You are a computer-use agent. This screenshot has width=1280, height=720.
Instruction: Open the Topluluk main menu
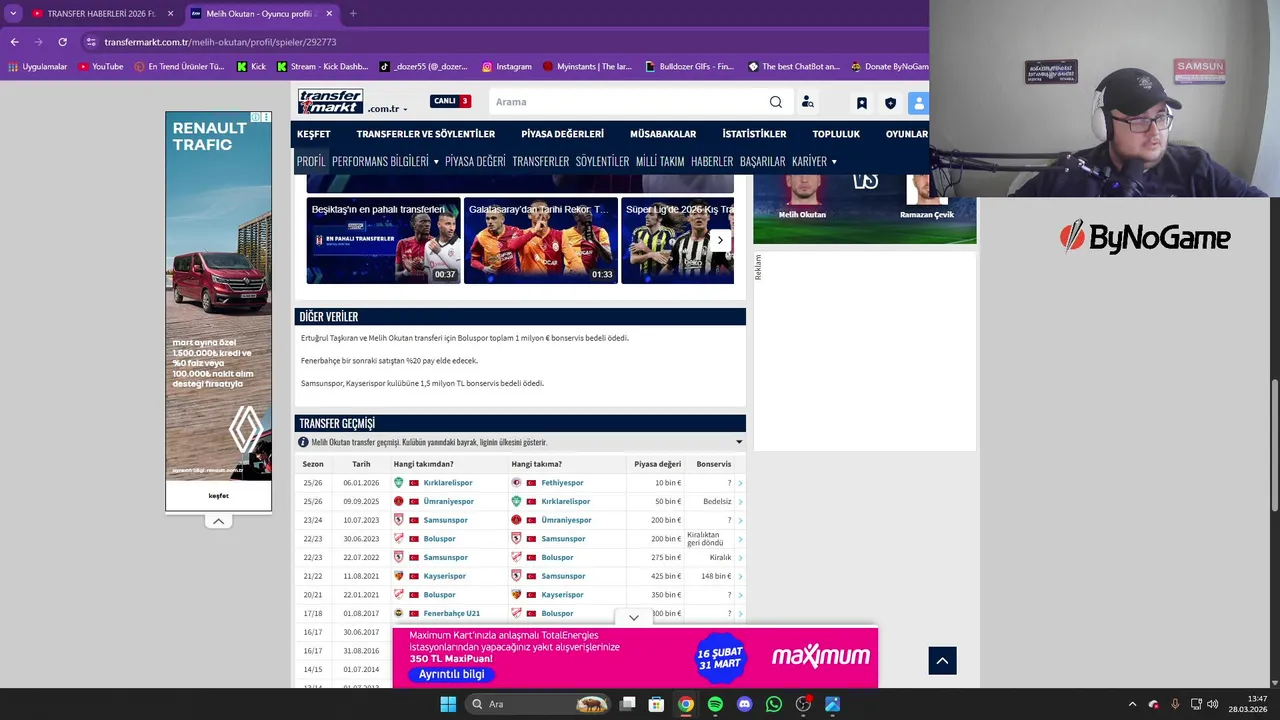tap(836, 134)
